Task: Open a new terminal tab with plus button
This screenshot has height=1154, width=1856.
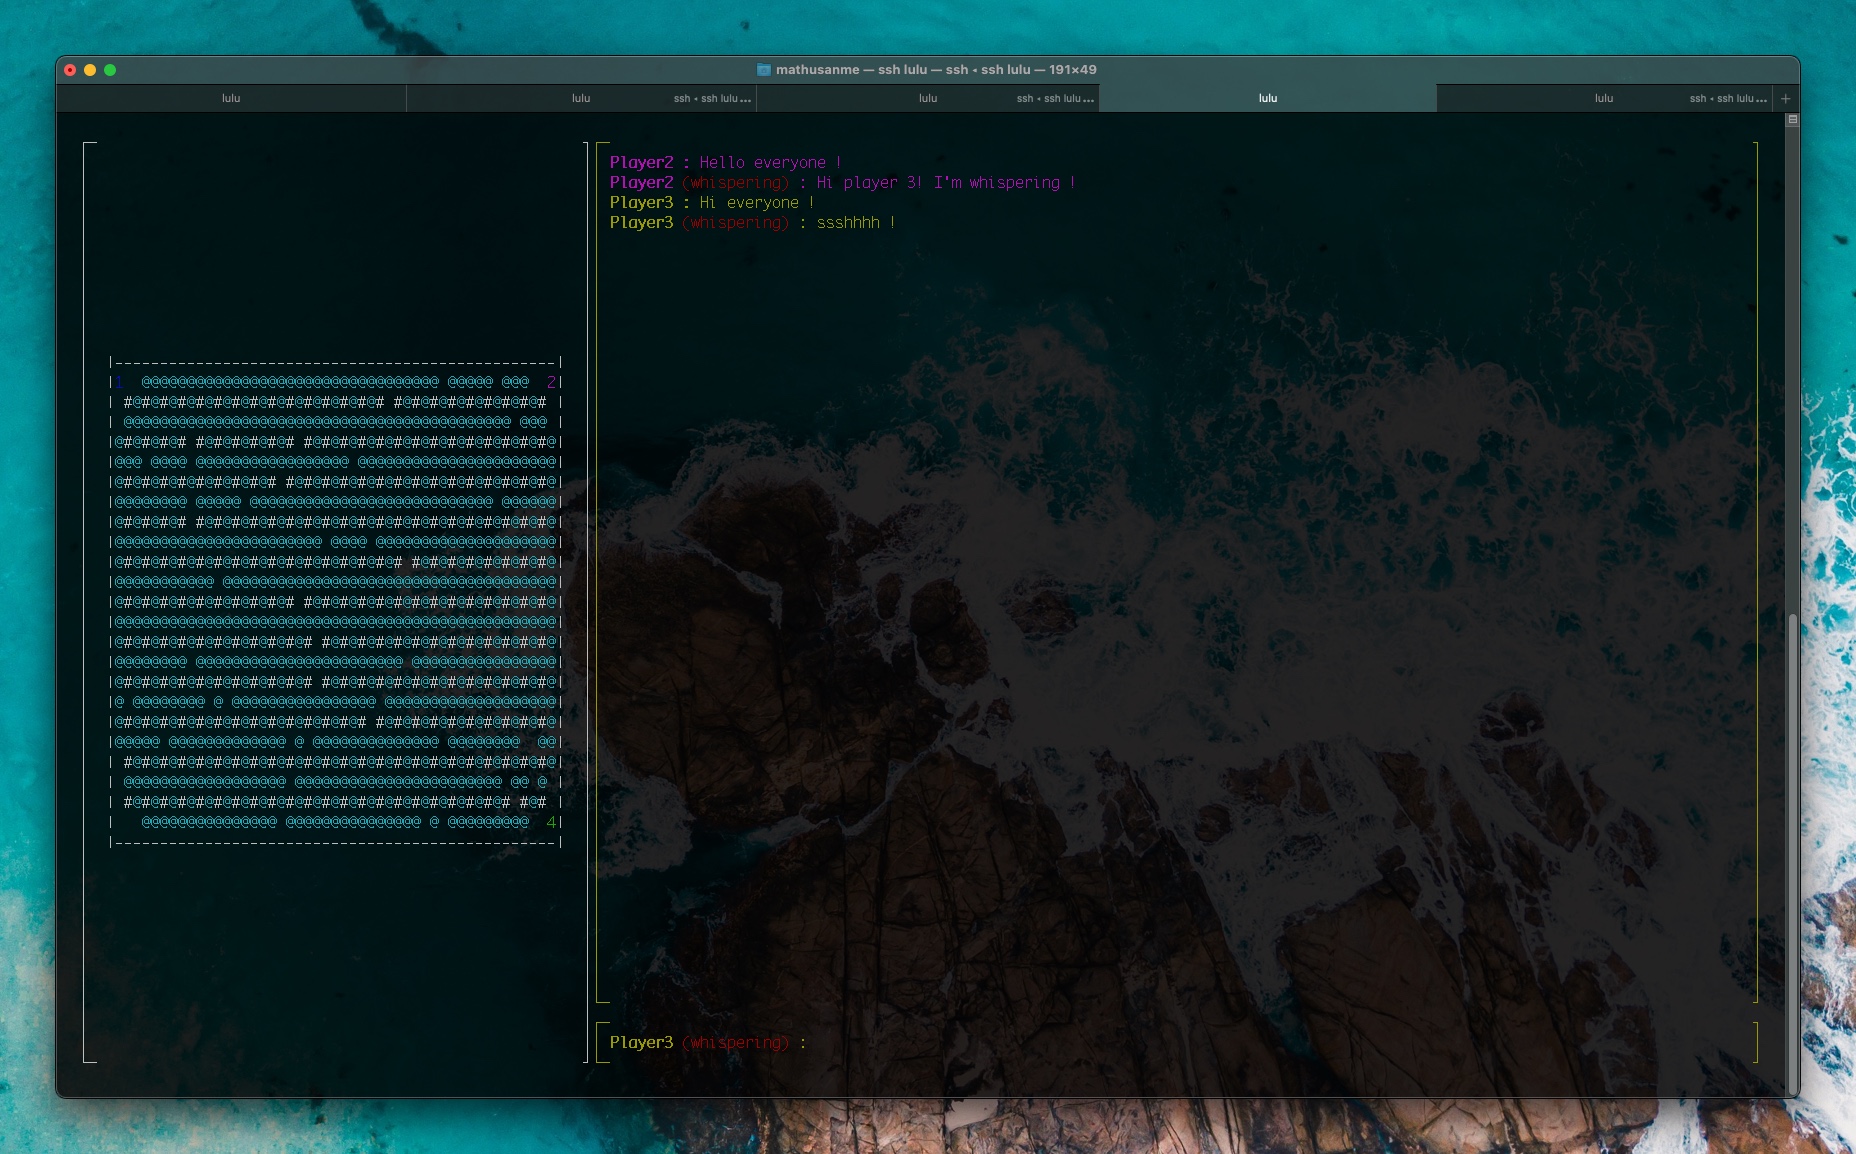Action: coord(1786,98)
